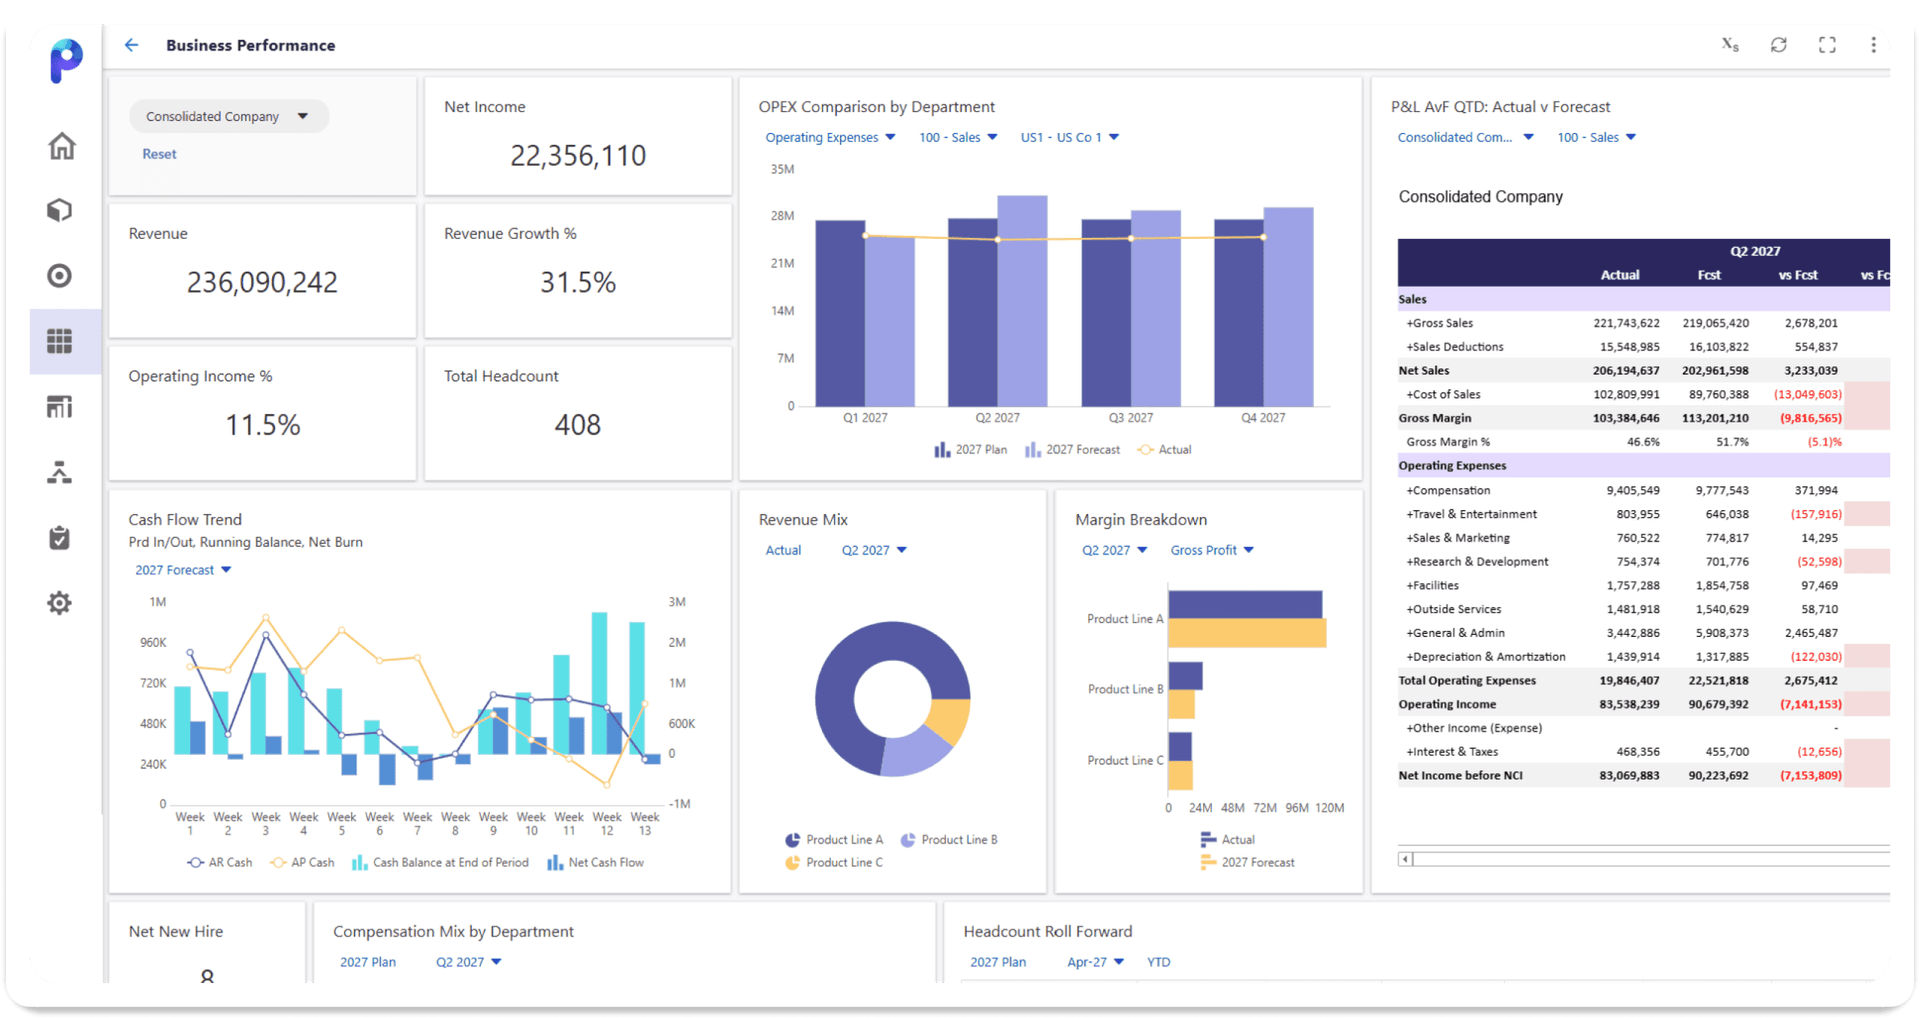
Task: Toggle Actual series in Margin Breakdown legend
Action: (1227, 840)
